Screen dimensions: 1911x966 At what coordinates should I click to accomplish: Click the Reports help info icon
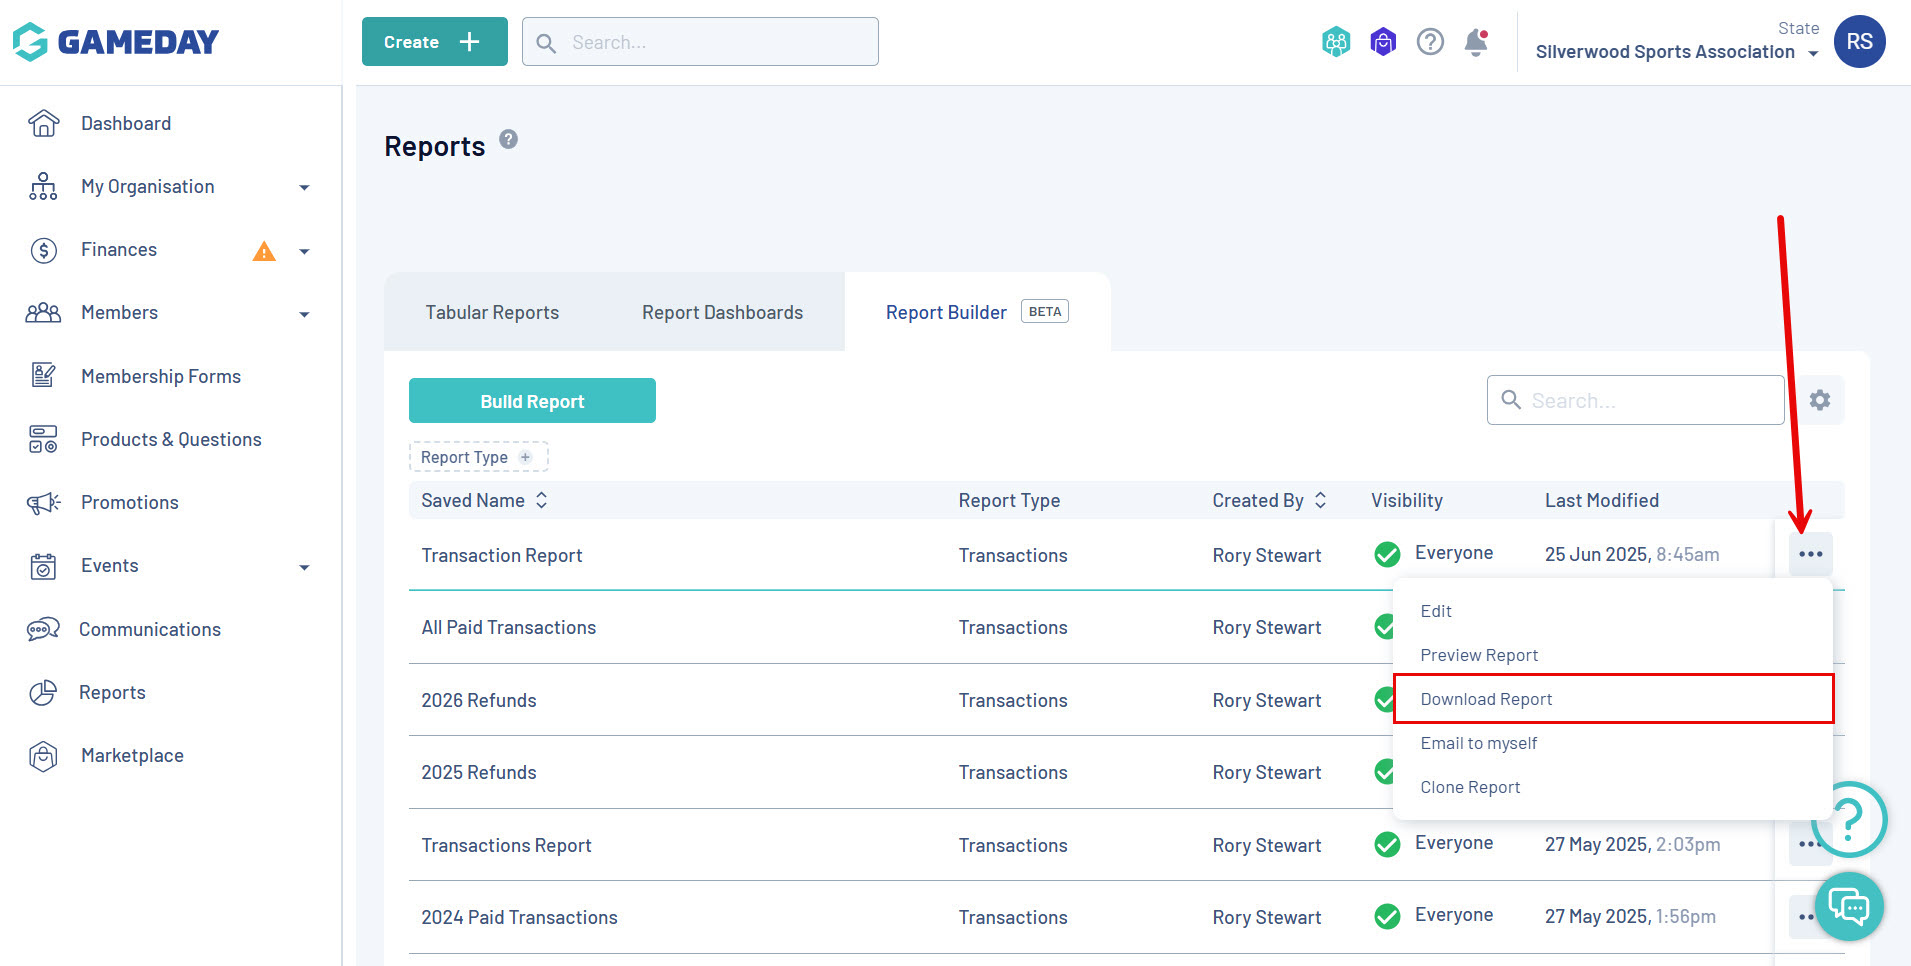click(509, 139)
